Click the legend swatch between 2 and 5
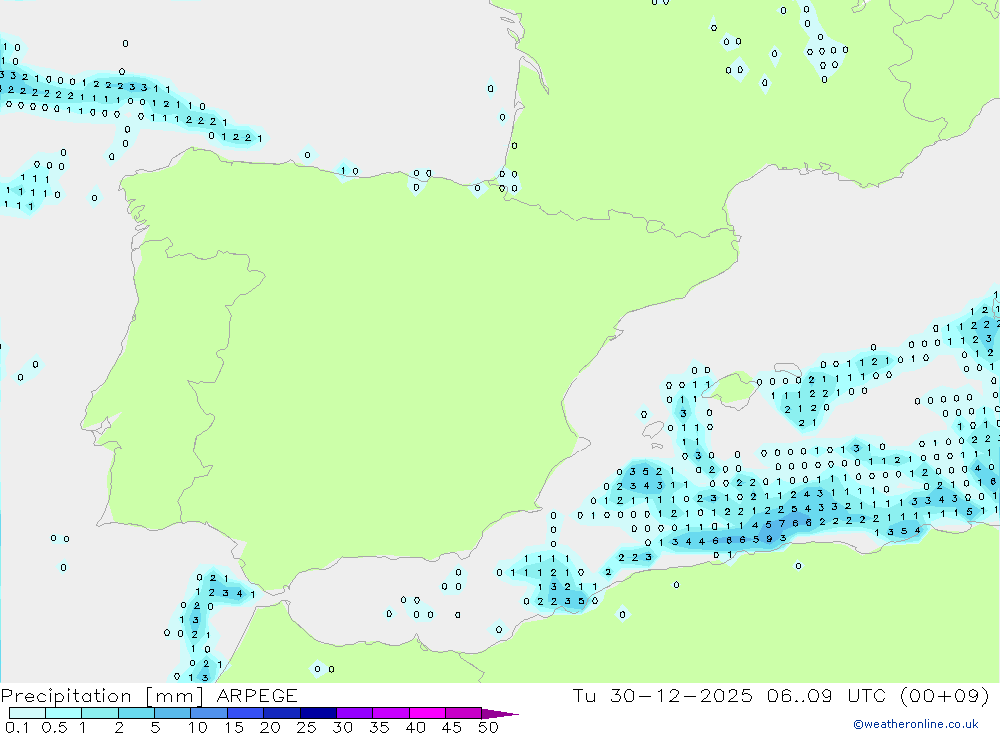 coord(136,713)
